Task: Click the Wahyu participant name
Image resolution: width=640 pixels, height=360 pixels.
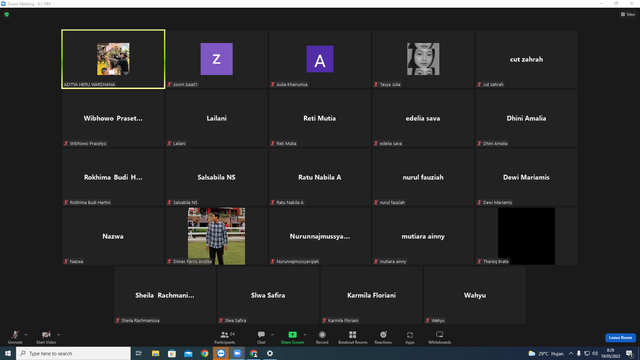Action: (x=475, y=295)
